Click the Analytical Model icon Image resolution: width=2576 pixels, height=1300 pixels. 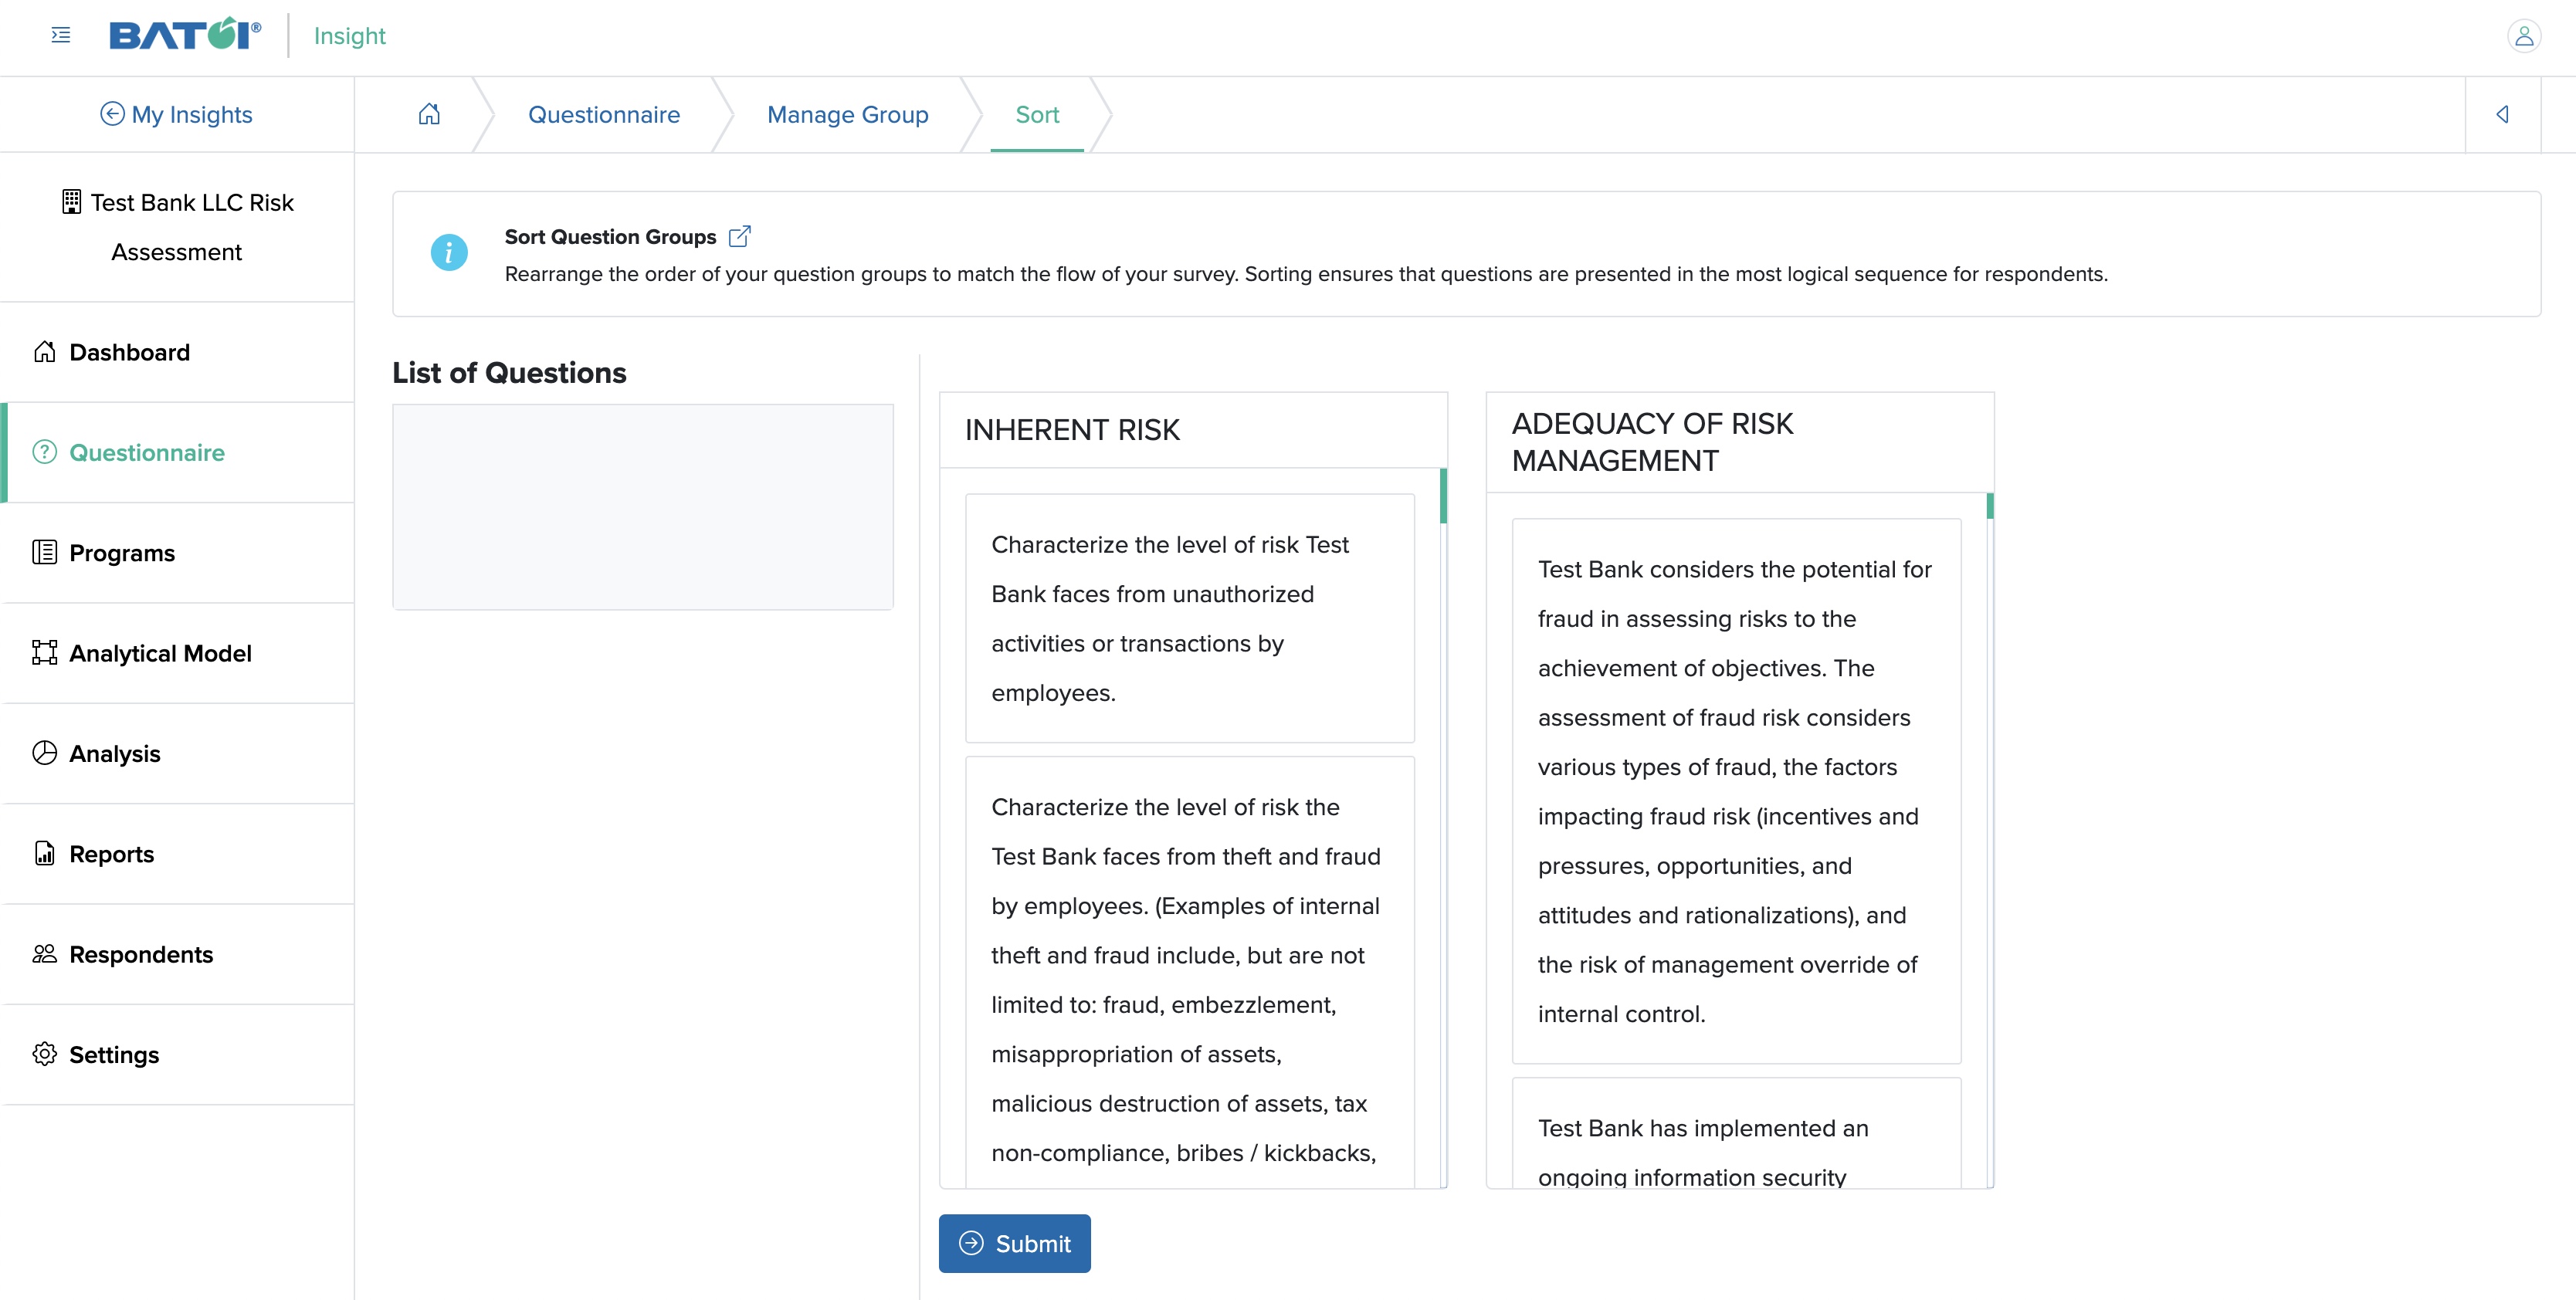[45, 653]
